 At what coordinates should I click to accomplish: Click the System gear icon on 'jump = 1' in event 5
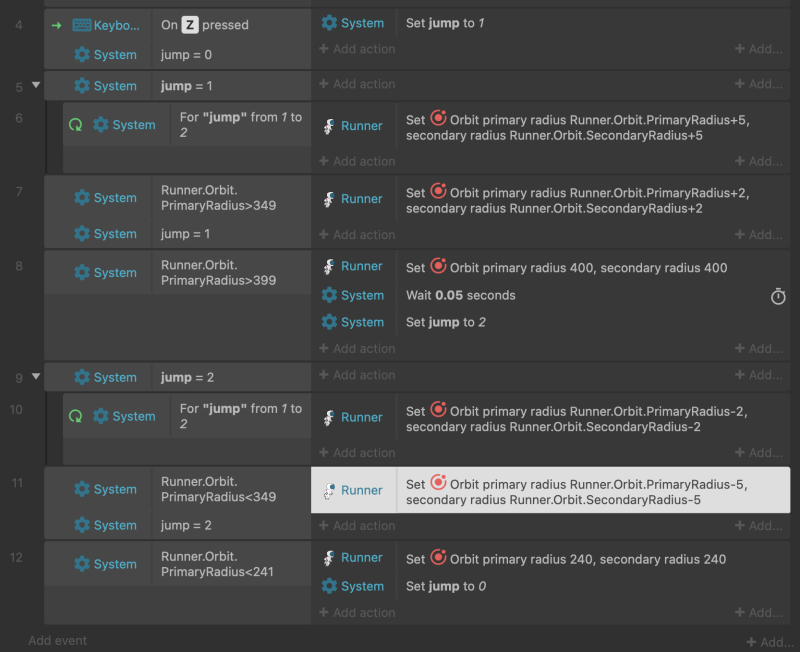coord(82,86)
